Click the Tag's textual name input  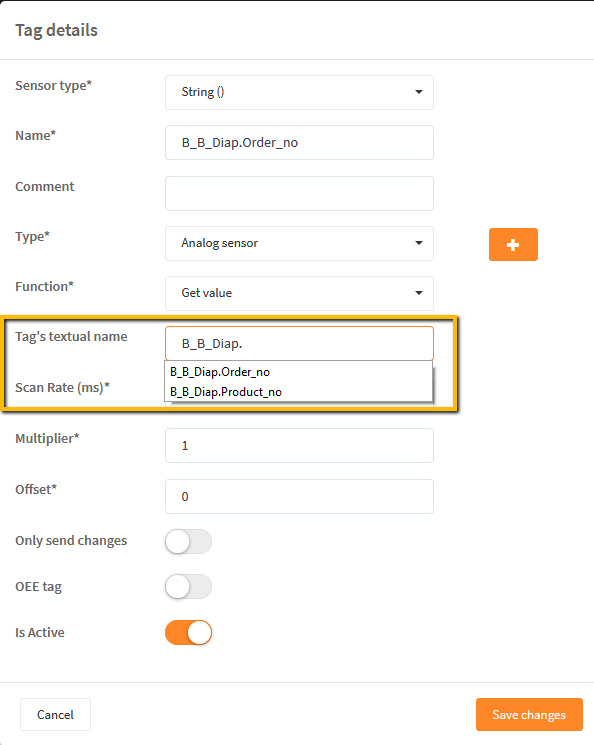[299, 344]
